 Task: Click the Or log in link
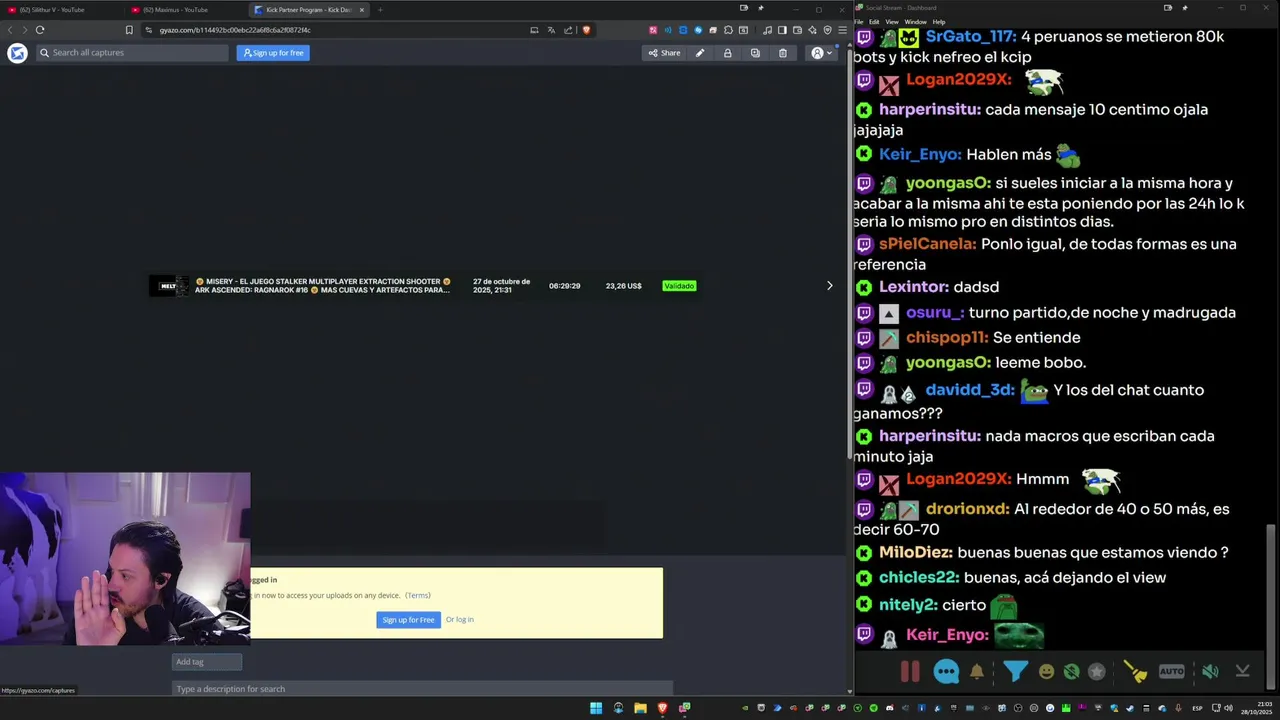point(460,619)
